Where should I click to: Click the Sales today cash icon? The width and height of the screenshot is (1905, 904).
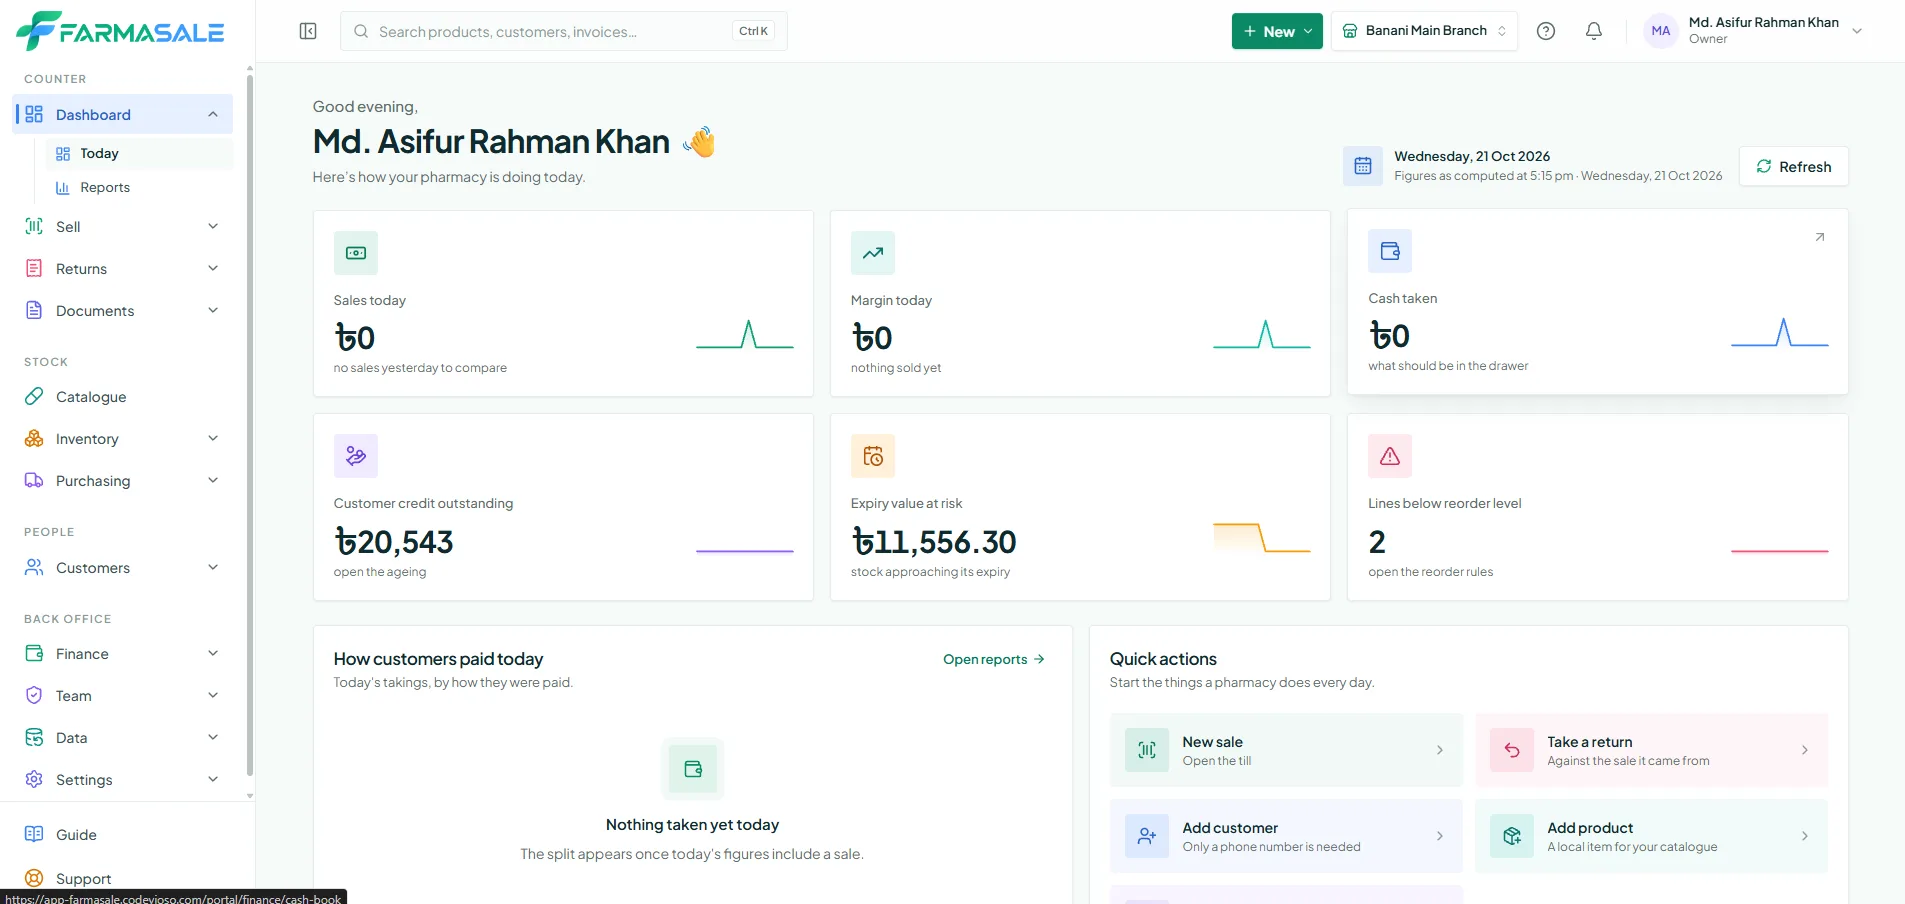[x=356, y=253]
